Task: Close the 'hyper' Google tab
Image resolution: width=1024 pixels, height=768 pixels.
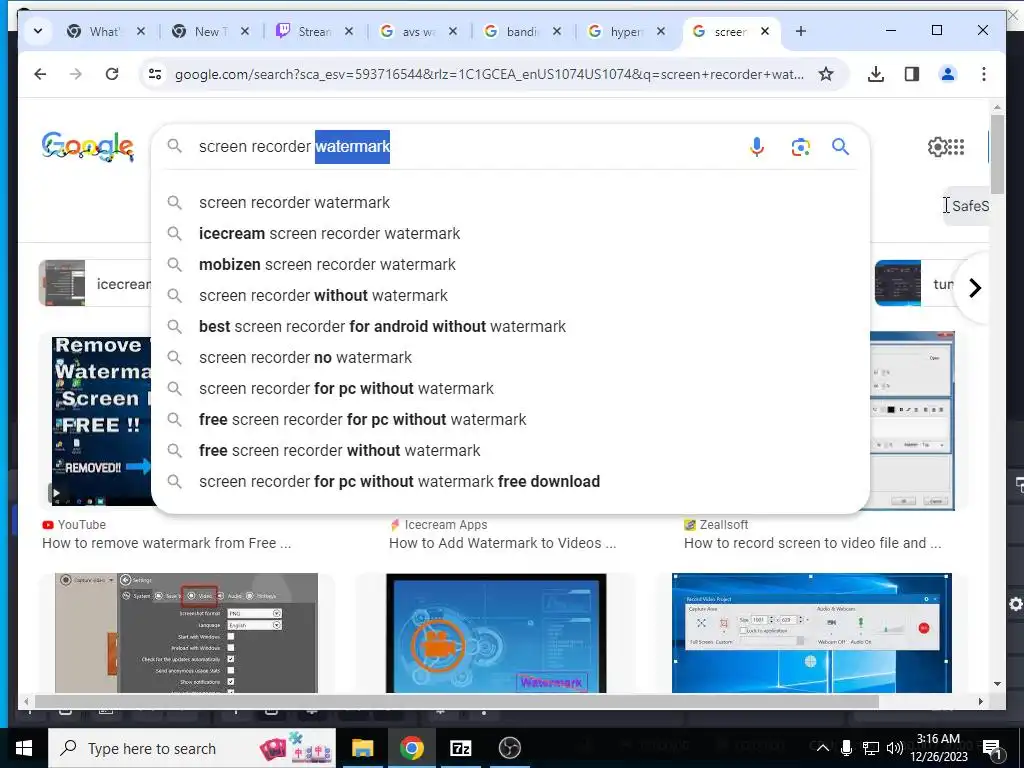Action: click(661, 31)
